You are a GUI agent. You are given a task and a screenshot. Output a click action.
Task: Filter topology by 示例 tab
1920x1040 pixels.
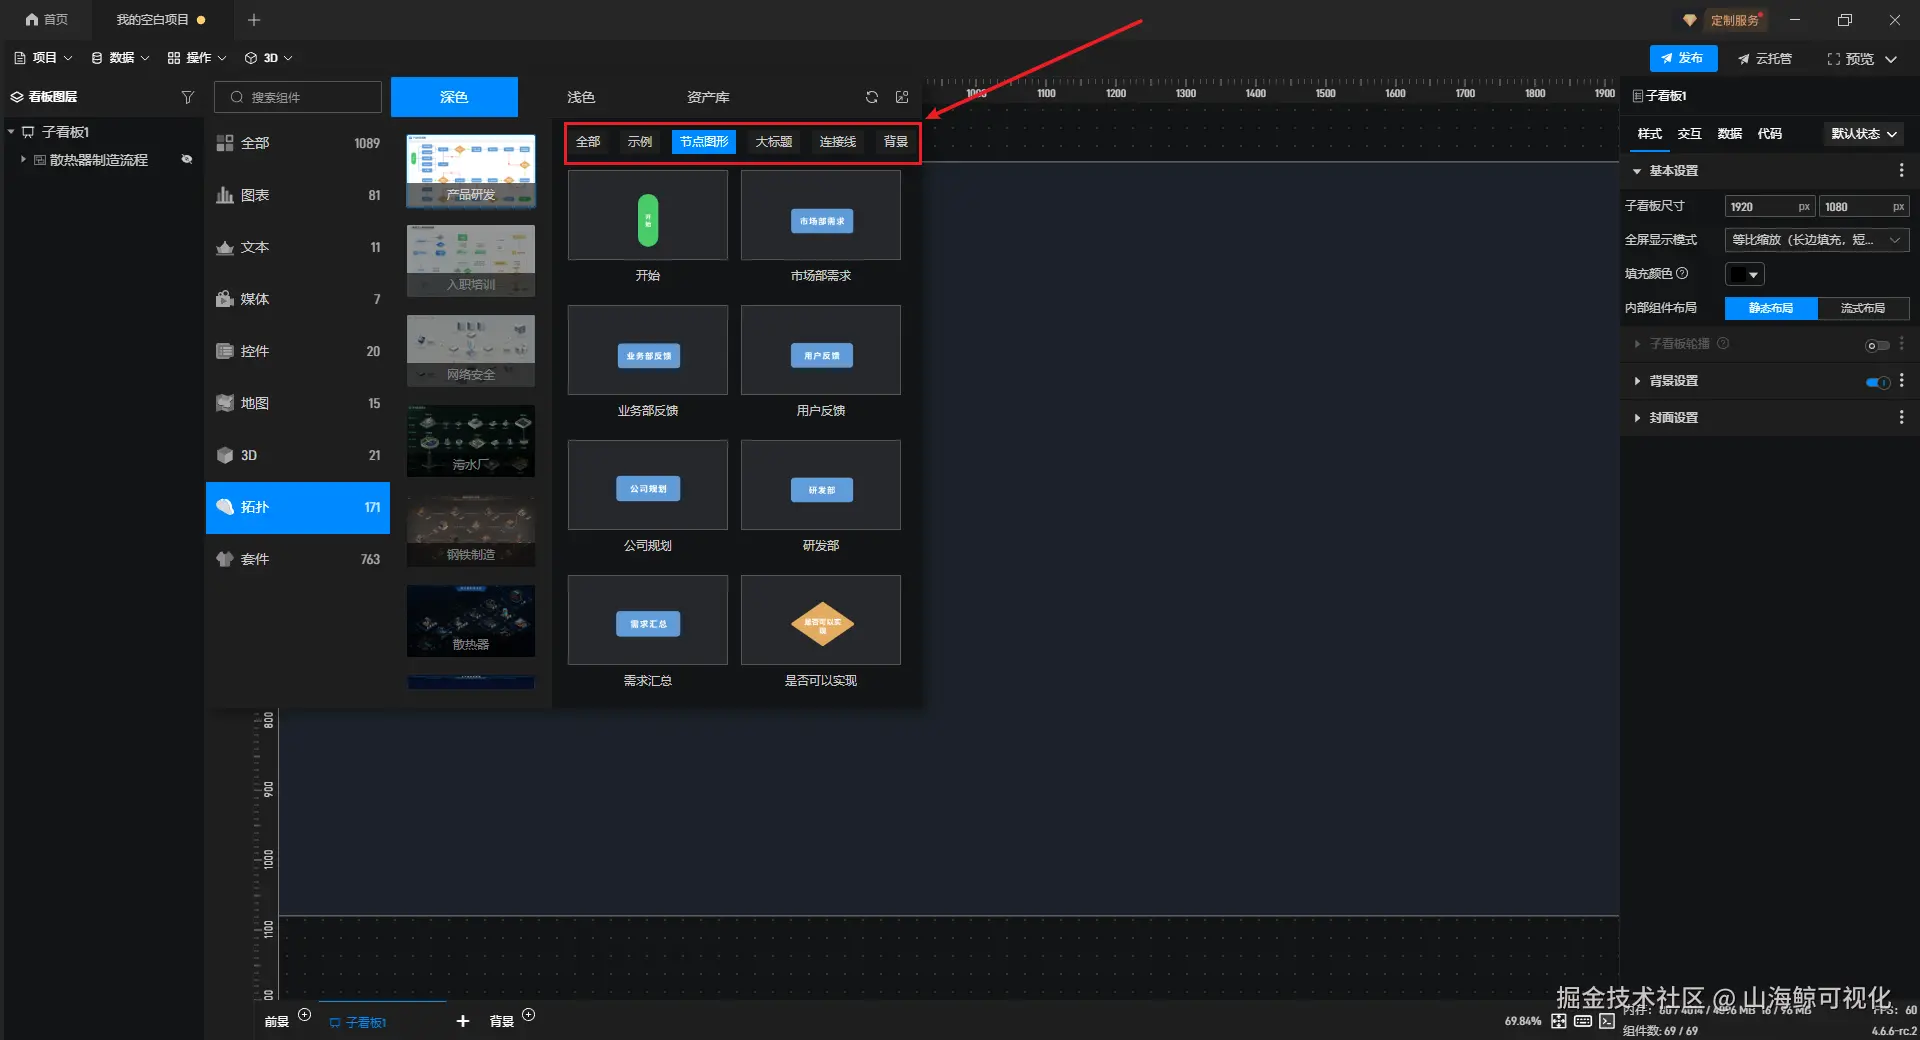(x=640, y=142)
